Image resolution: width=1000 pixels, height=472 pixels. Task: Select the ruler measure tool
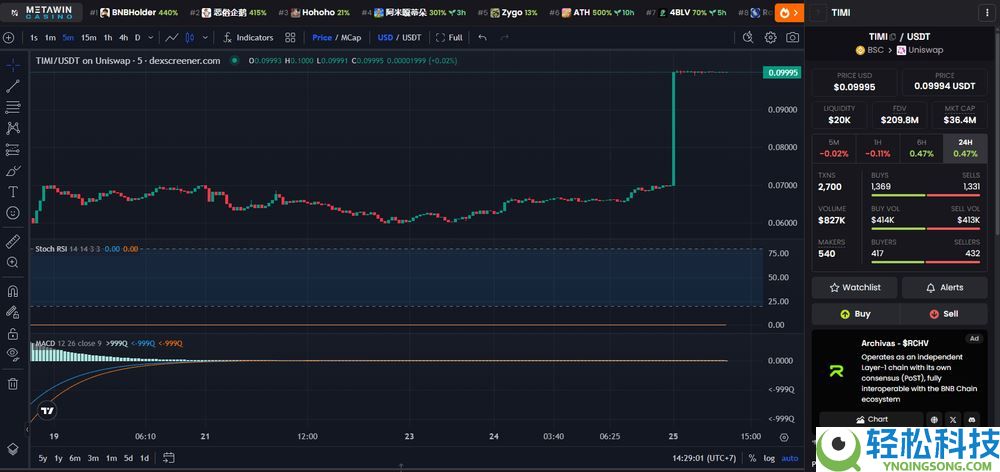[x=13, y=241]
